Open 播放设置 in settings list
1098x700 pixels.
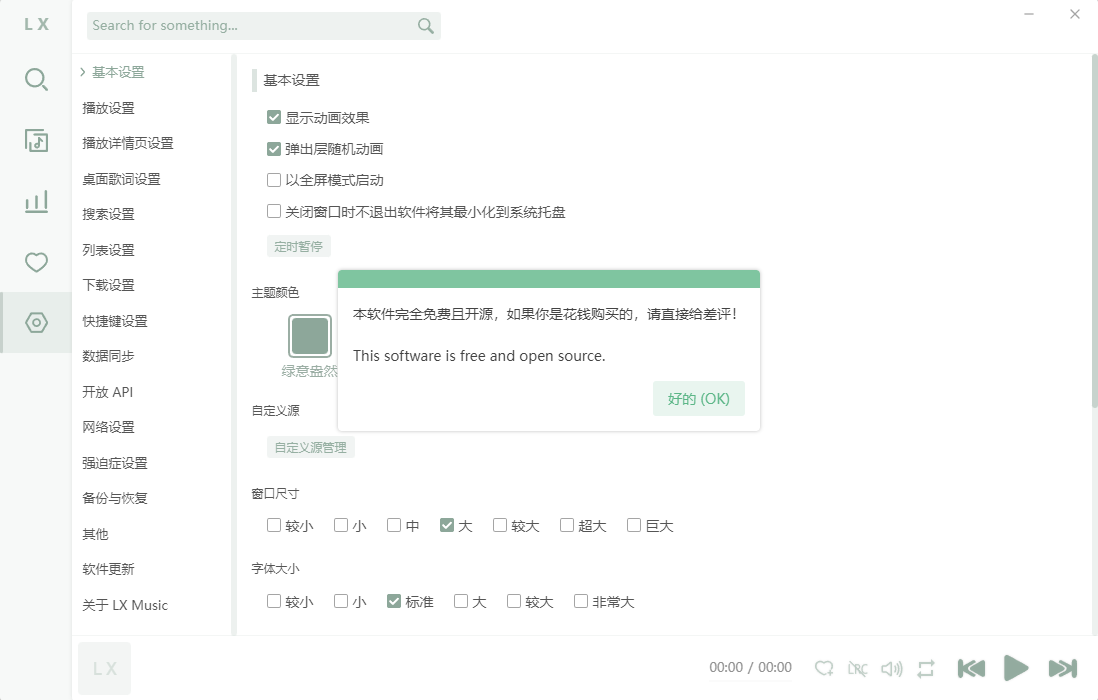[x=108, y=108]
